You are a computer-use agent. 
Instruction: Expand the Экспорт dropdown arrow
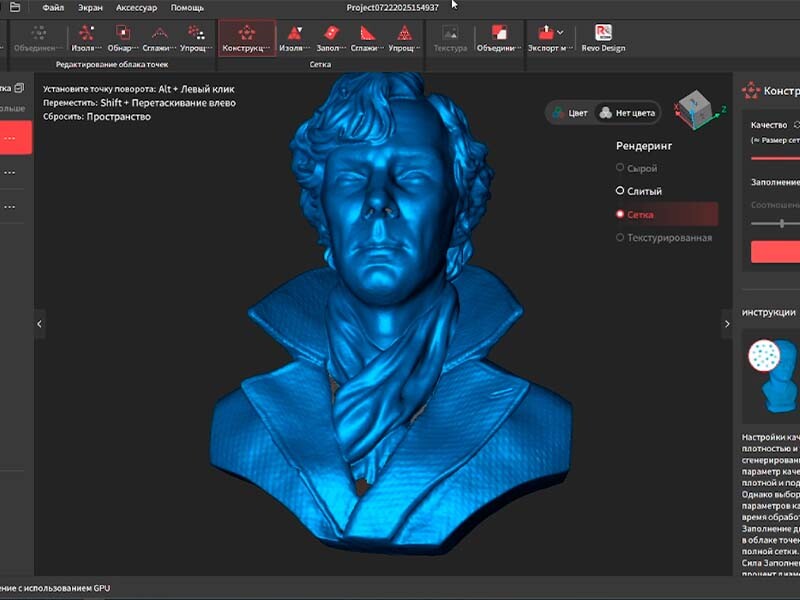point(560,33)
